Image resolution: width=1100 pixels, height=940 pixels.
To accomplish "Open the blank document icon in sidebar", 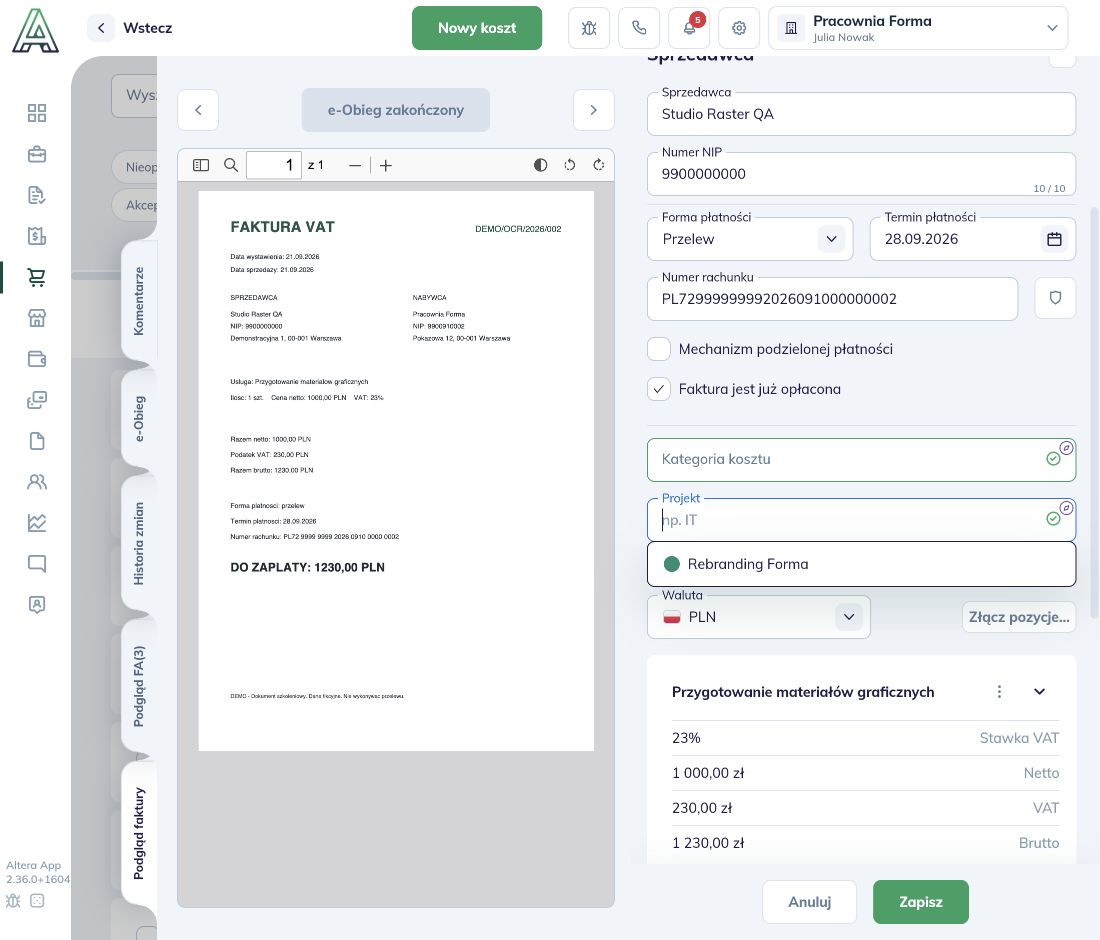I will (36, 441).
